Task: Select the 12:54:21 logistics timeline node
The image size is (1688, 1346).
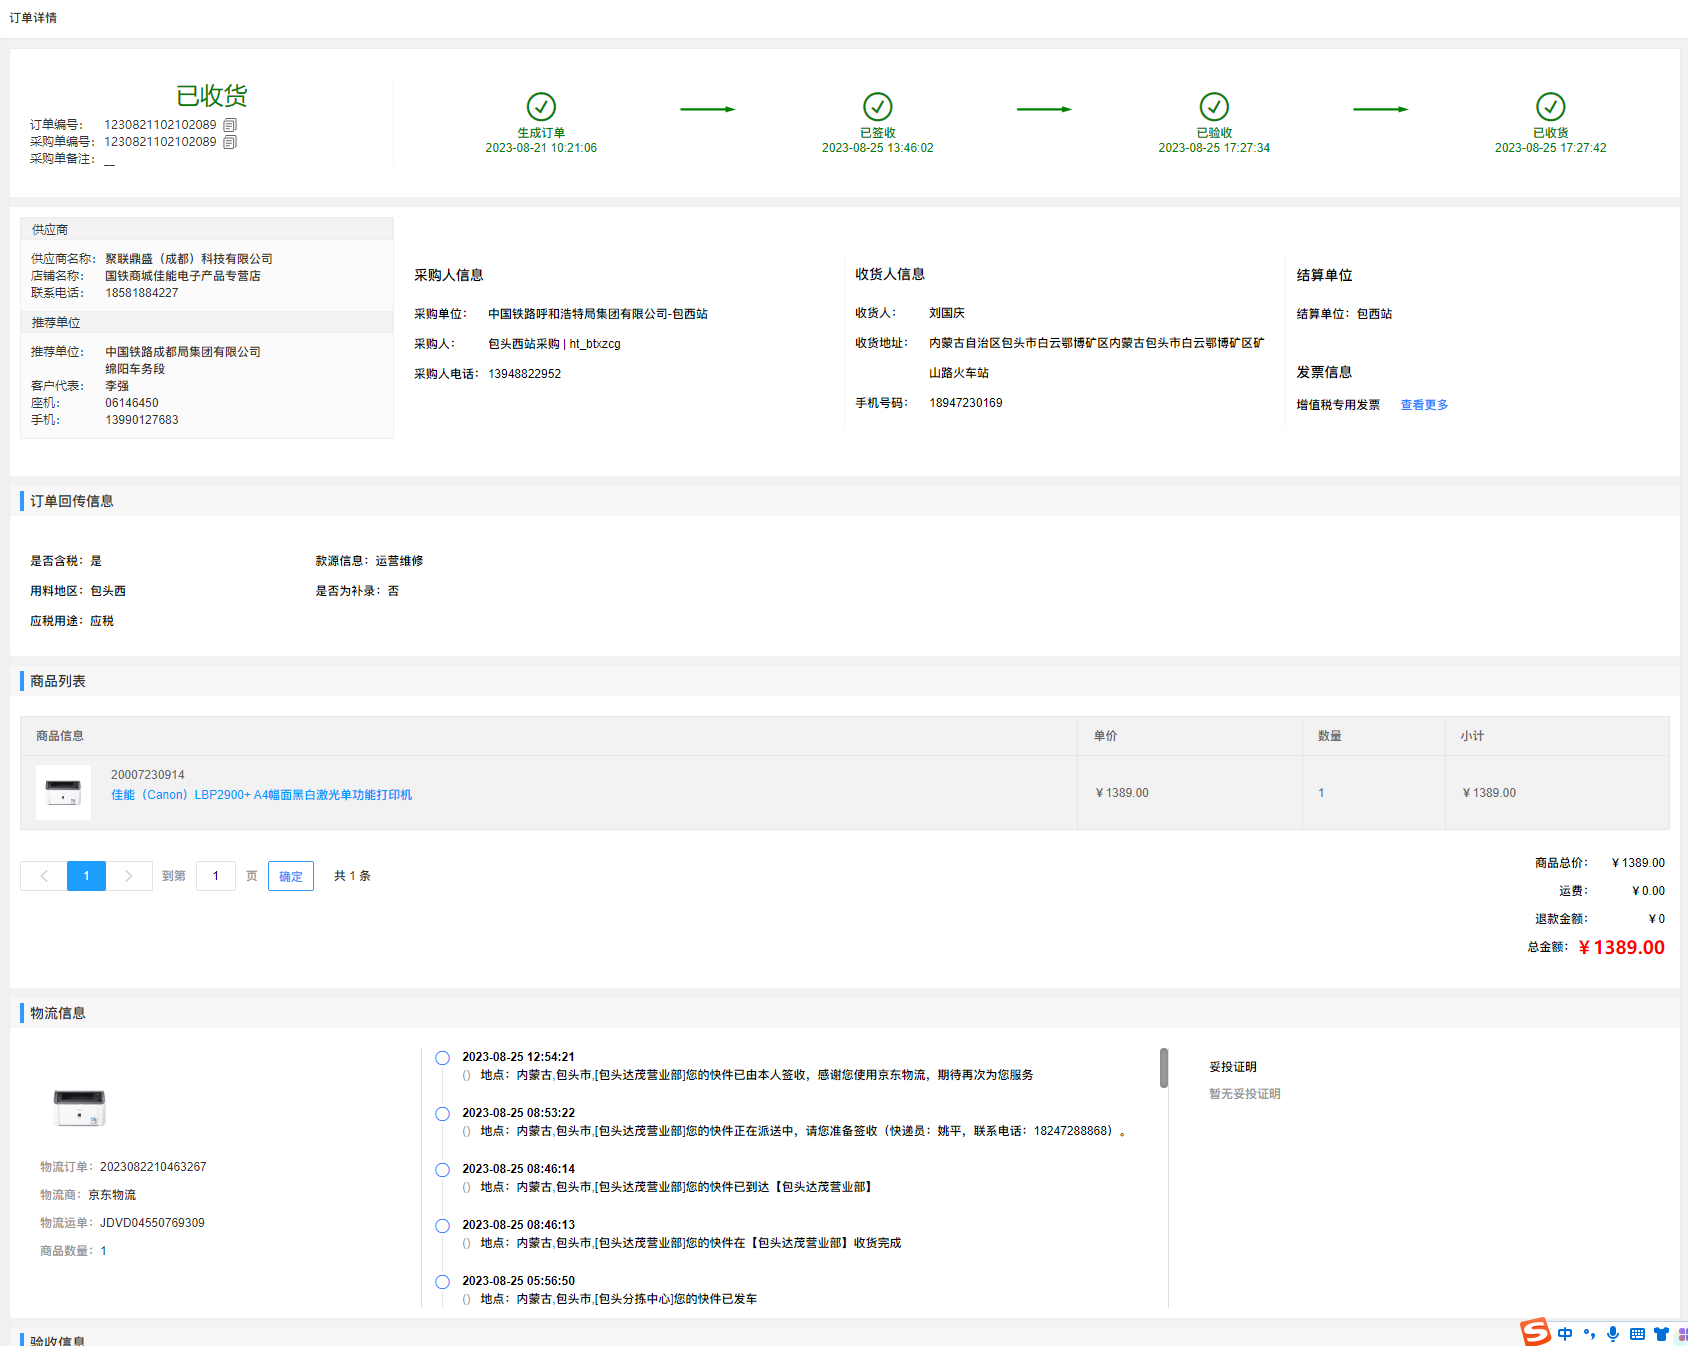Action: coord(442,1058)
